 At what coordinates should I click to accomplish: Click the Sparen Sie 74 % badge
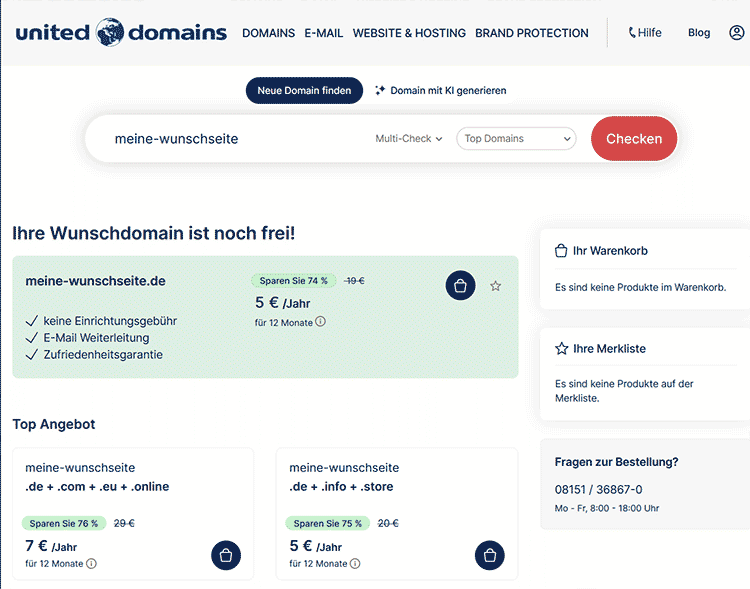[293, 281]
